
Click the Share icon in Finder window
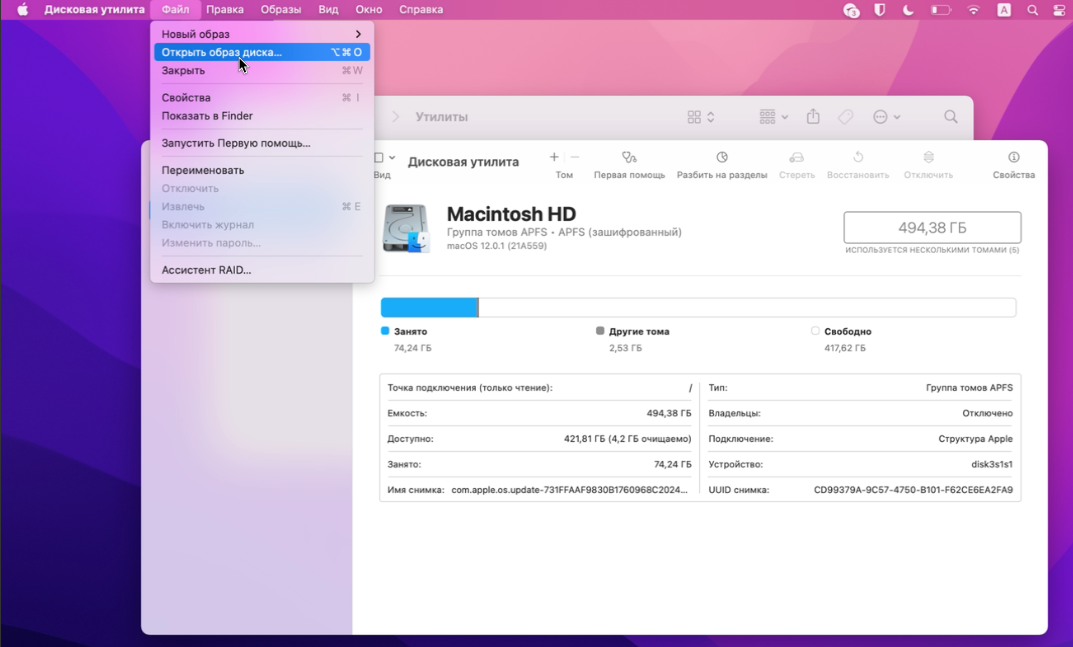pos(812,117)
